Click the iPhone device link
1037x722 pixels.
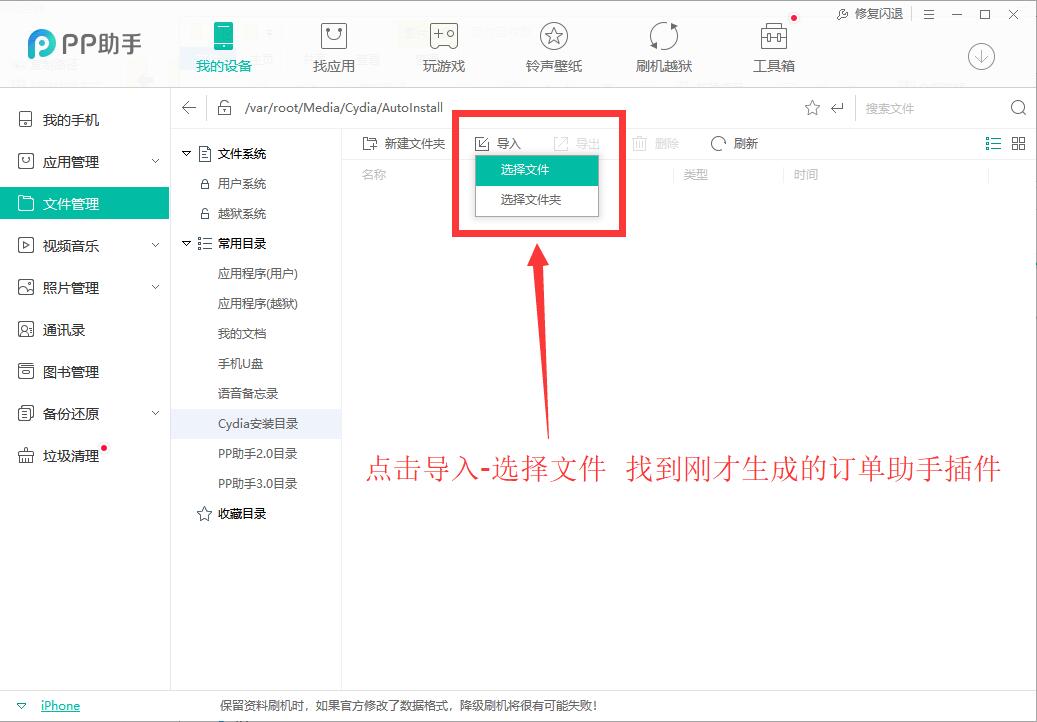point(60,706)
